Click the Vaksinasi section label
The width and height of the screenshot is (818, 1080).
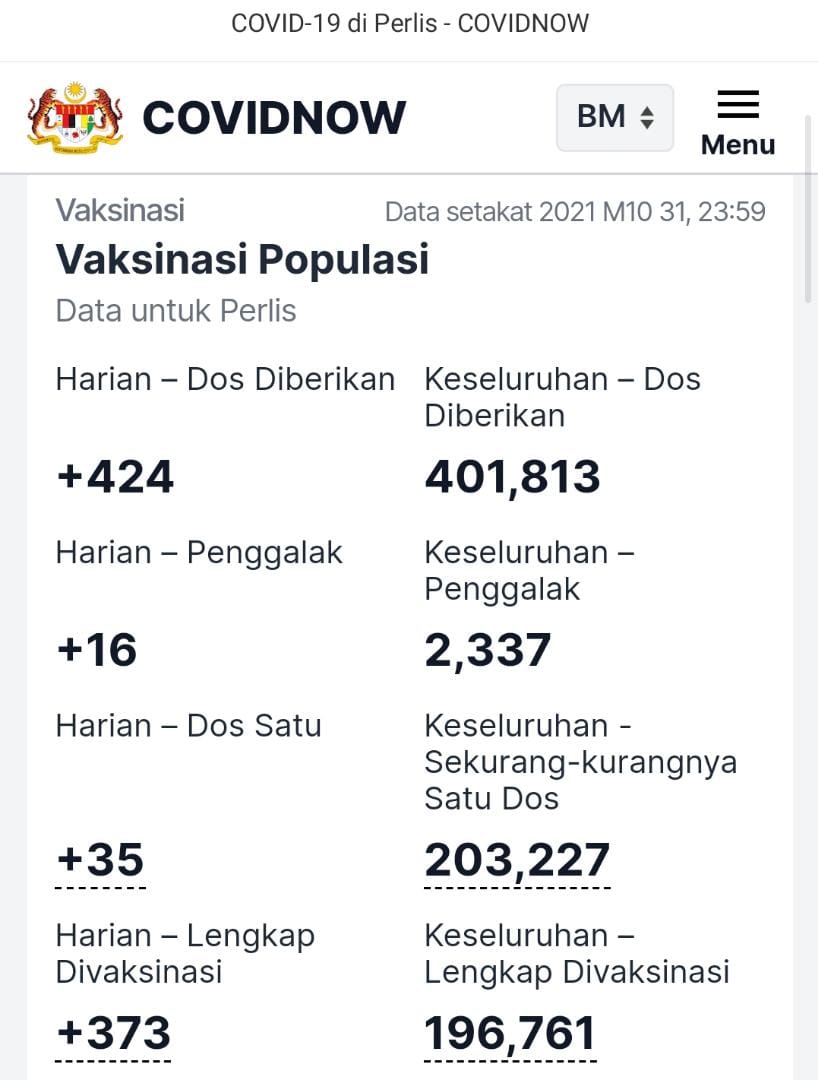(120, 210)
